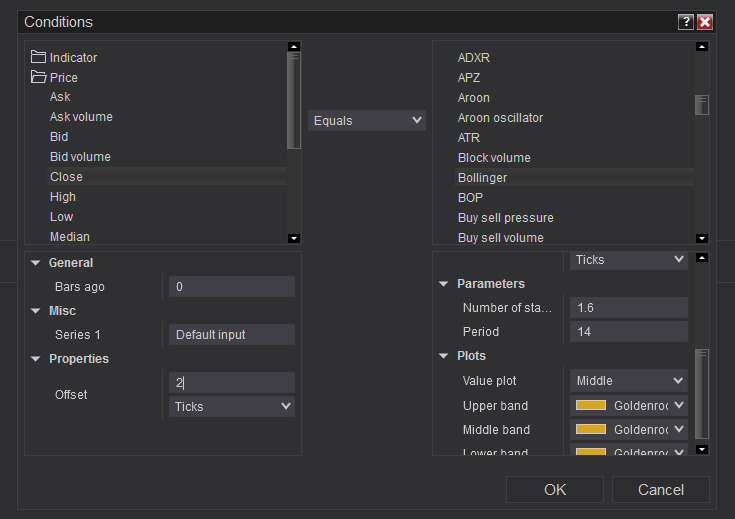The width and height of the screenshot is (735, 519).
Task: Click Upper band Goldenrod color swatch
Action: click(592, 405)
